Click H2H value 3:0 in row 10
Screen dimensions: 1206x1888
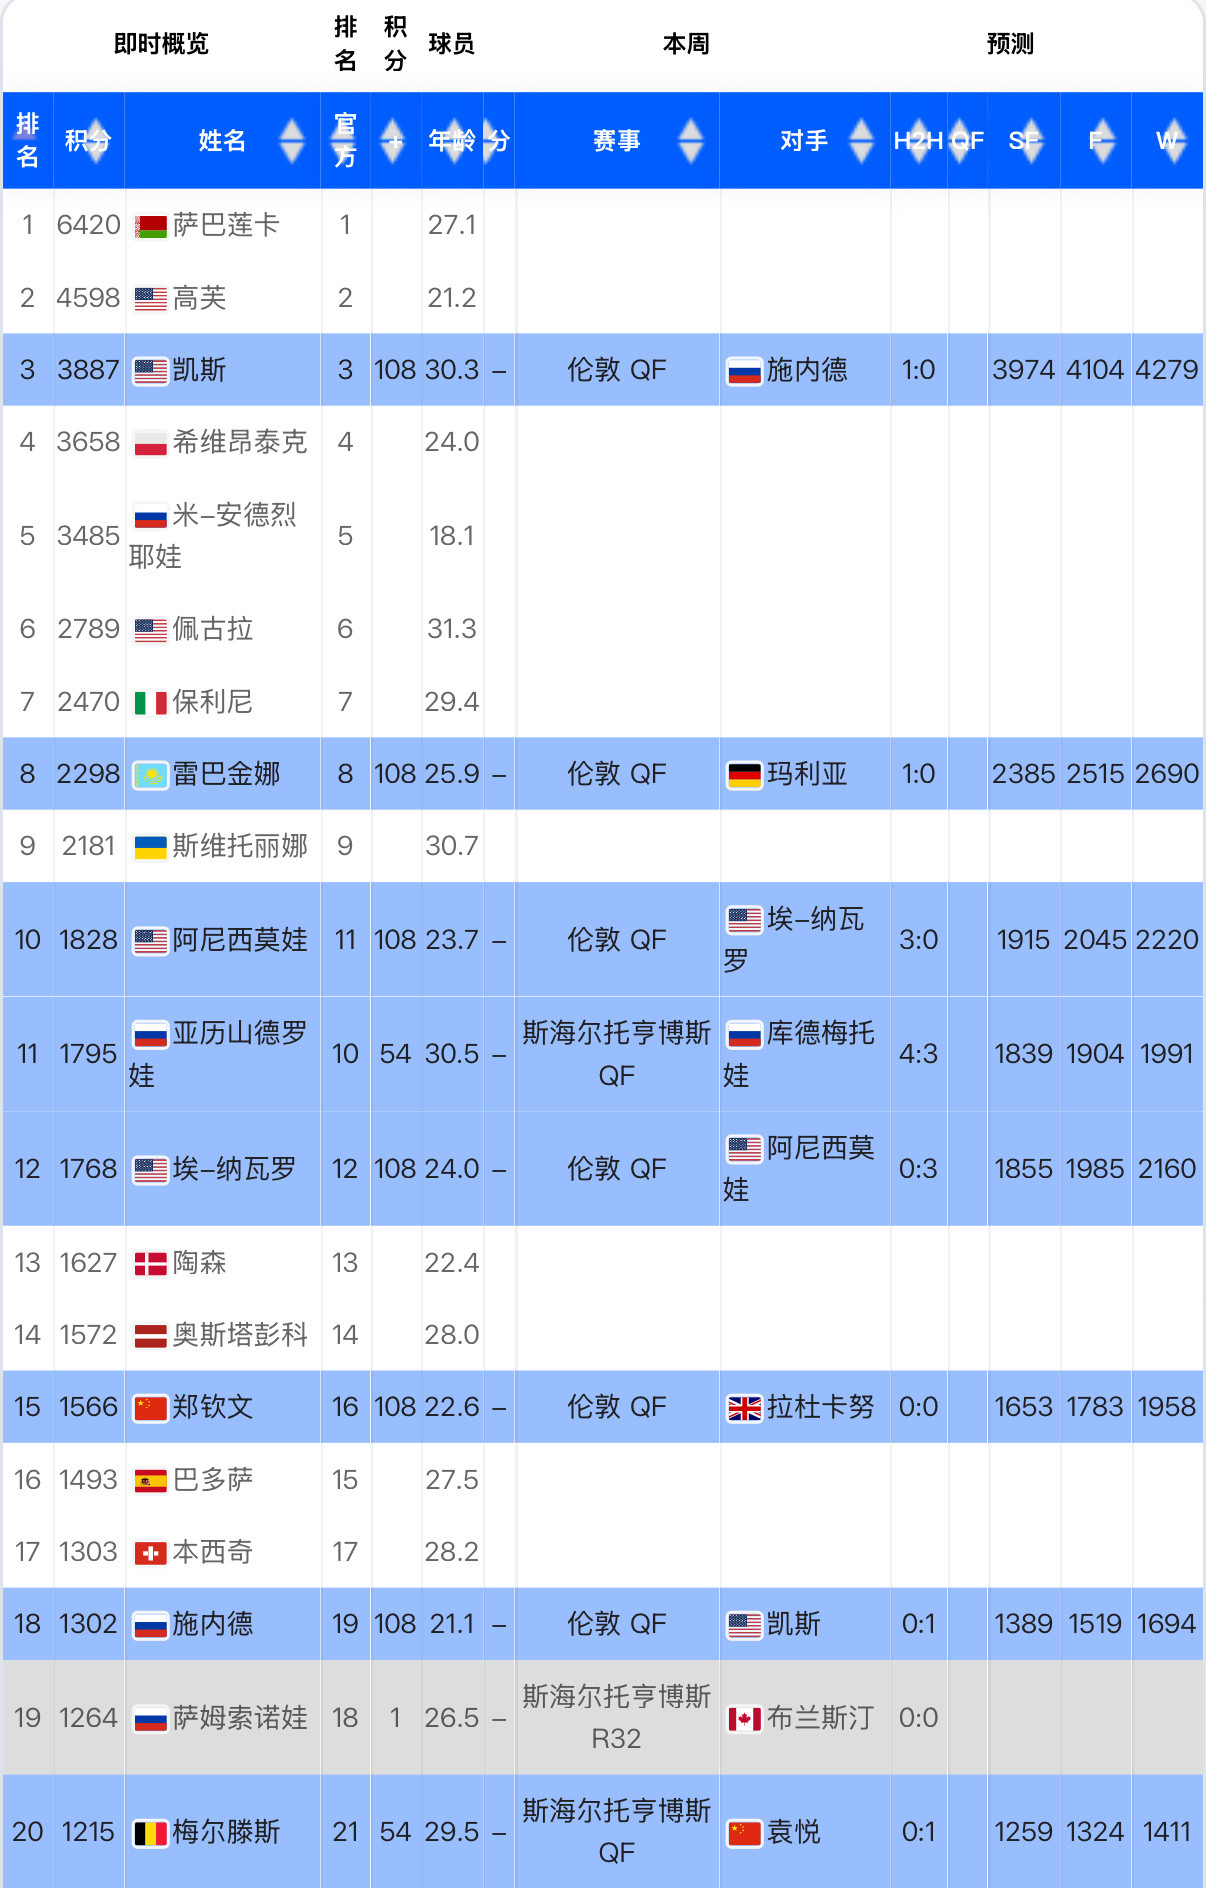tap(918, 940)
